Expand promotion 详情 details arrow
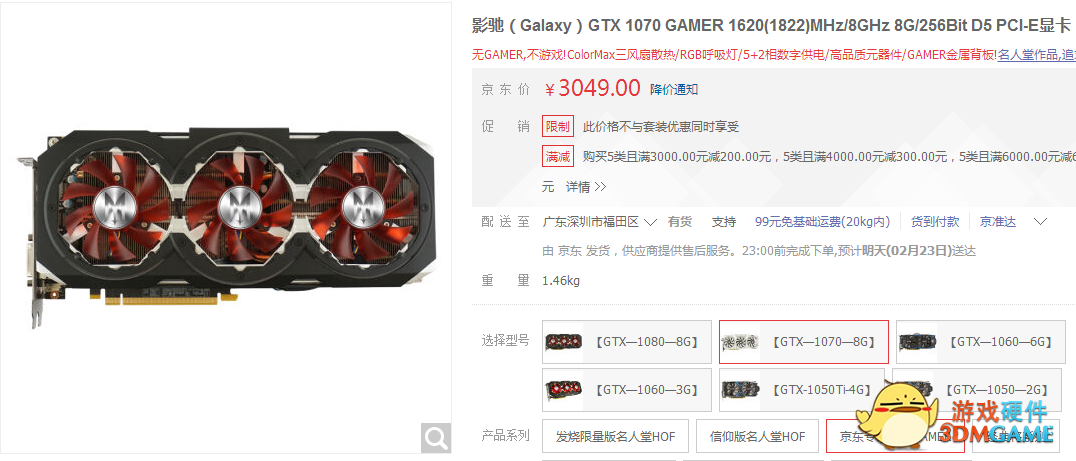The image size is (1076, 461). pyautogui.click(x=586, y=187)
